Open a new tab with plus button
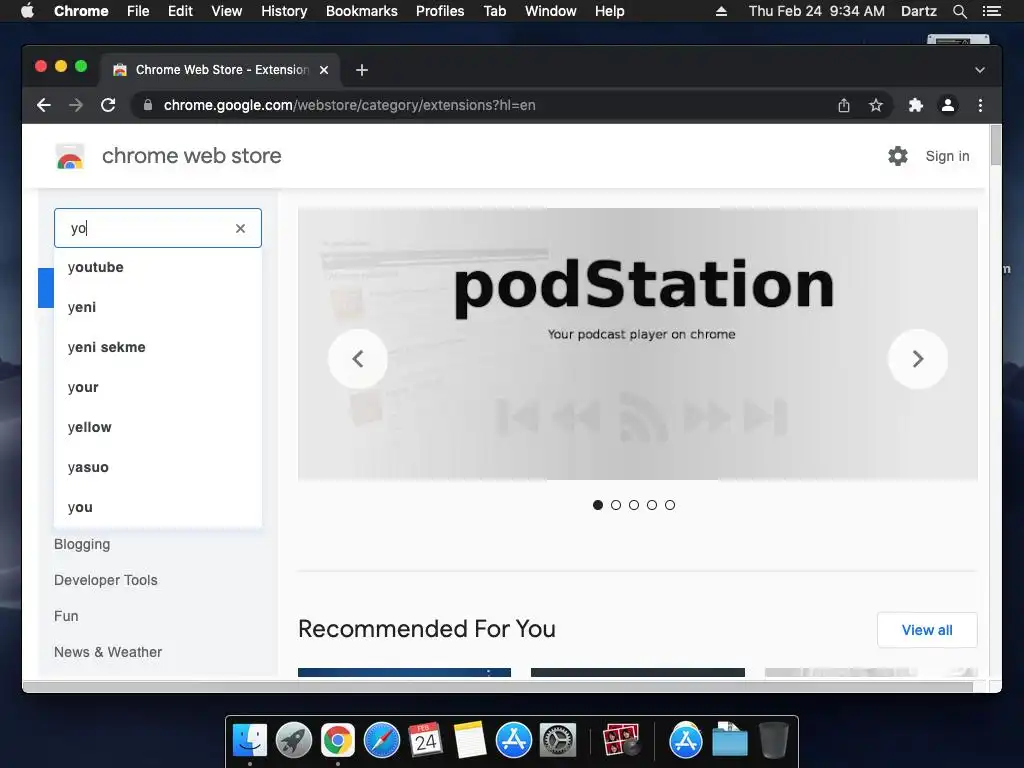 tap(362, 70)
